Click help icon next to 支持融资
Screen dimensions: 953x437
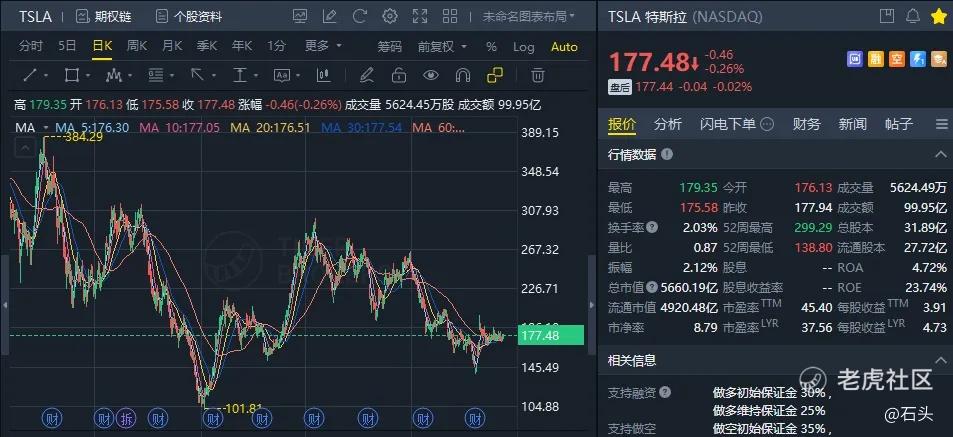click(x=666, y=393)
